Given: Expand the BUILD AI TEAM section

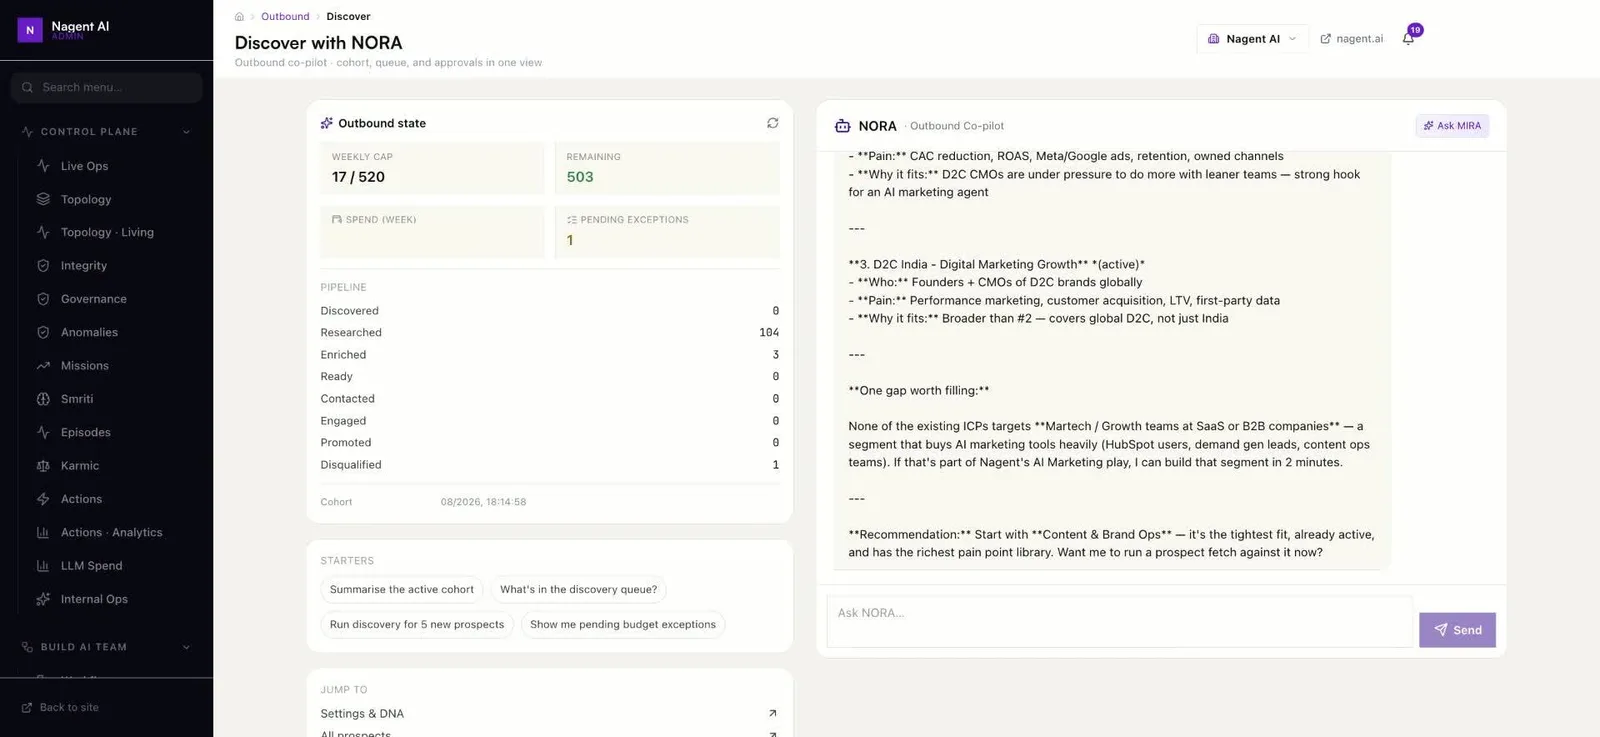Looking at the screenshot, I should 186,647.
